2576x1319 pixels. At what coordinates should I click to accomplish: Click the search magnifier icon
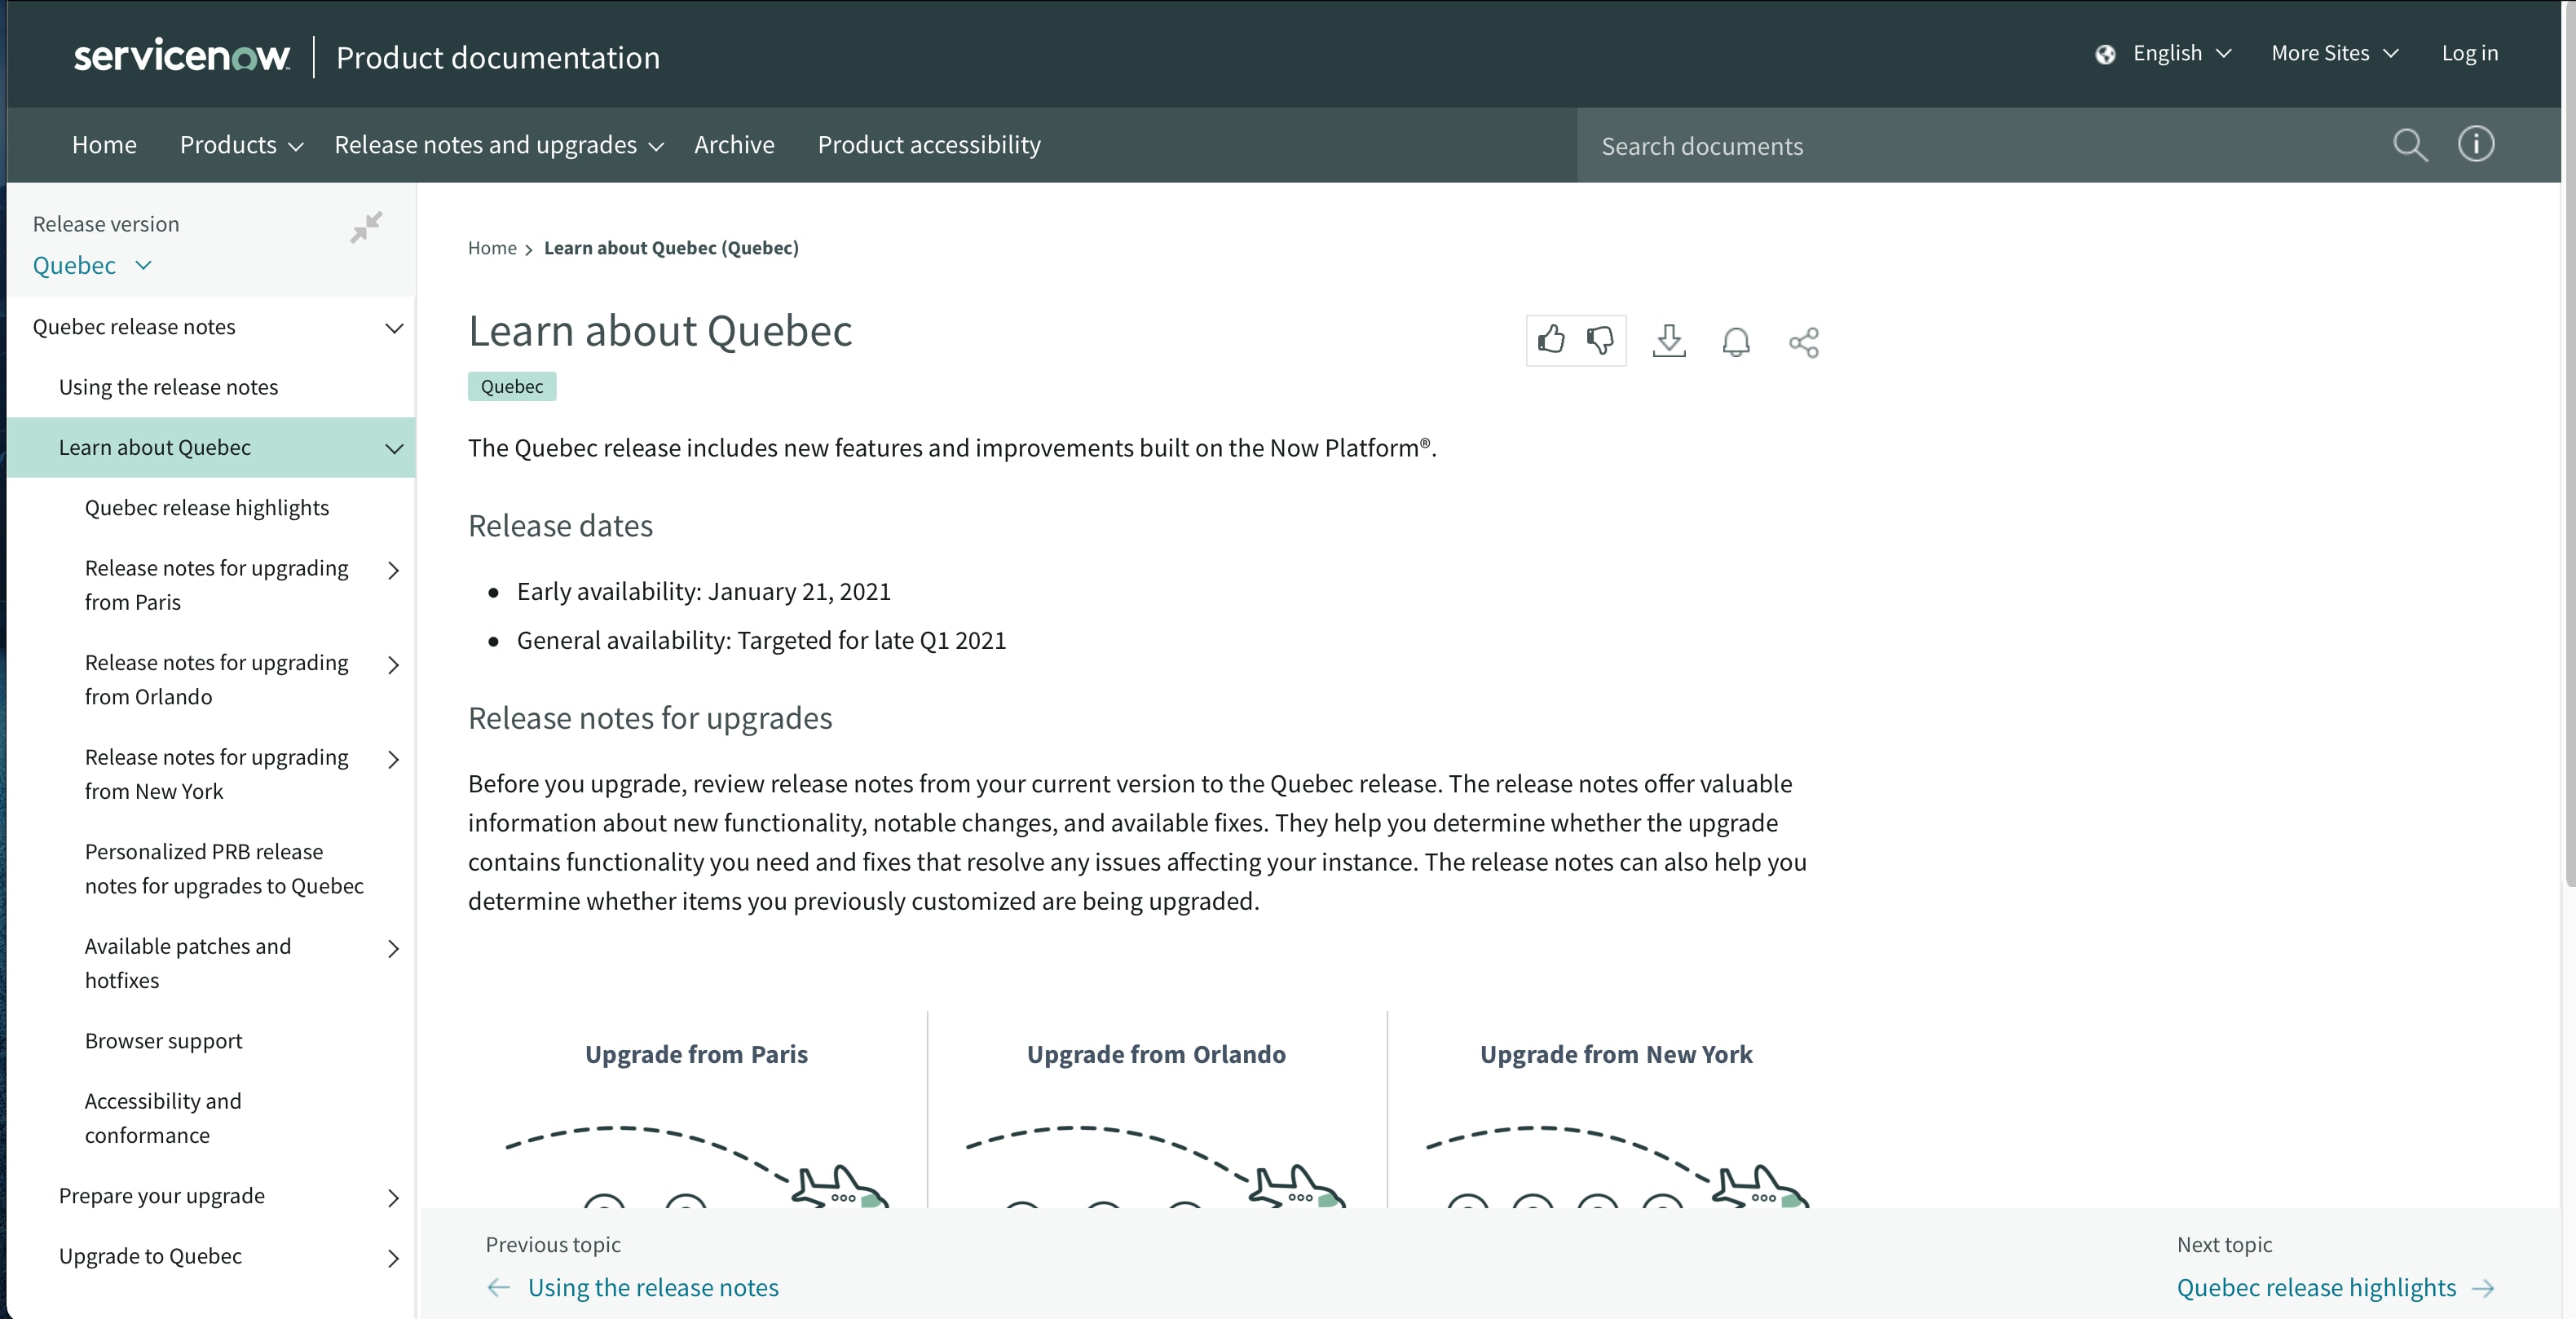(2410, 145)
